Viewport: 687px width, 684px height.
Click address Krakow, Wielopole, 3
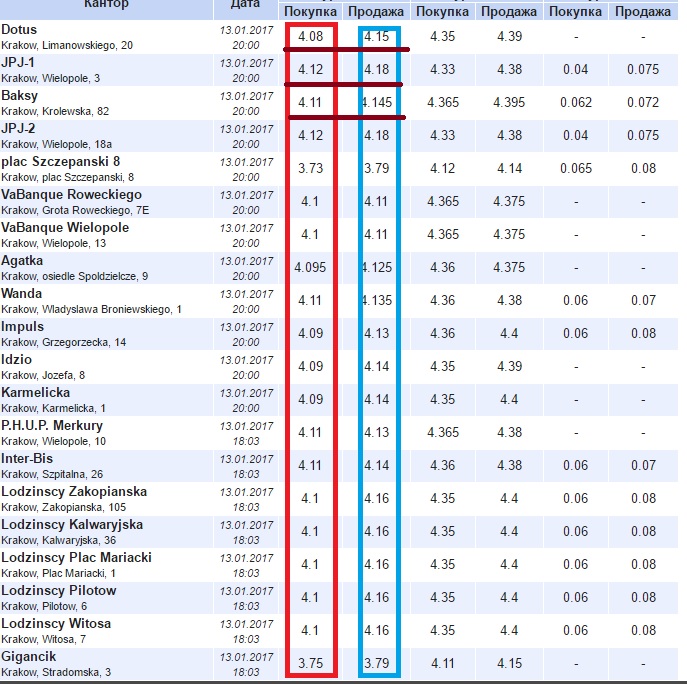pos(50,78)
